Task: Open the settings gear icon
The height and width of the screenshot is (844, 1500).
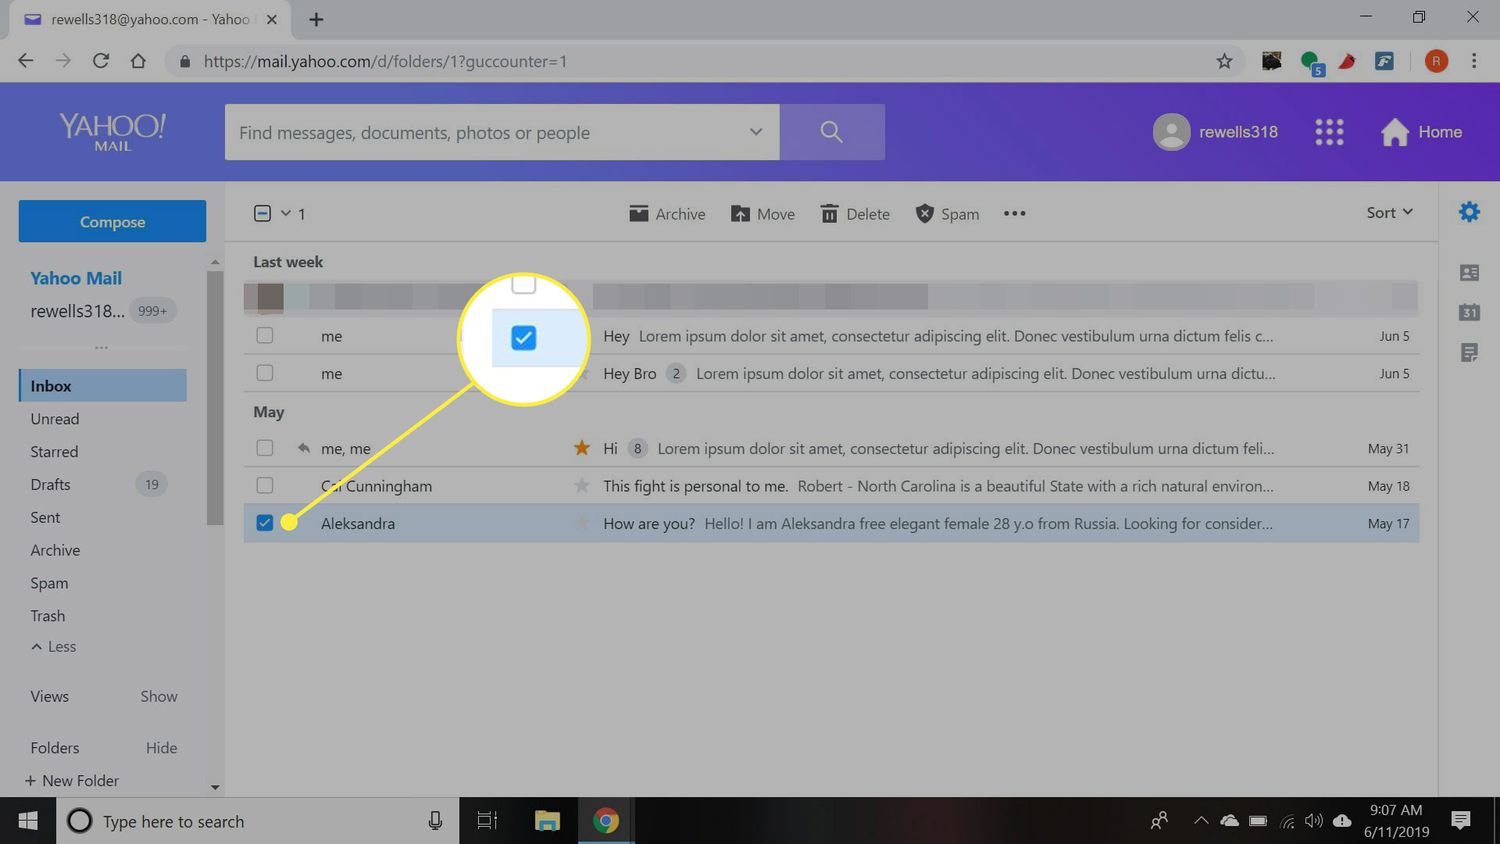Action: pos(1469,212)
